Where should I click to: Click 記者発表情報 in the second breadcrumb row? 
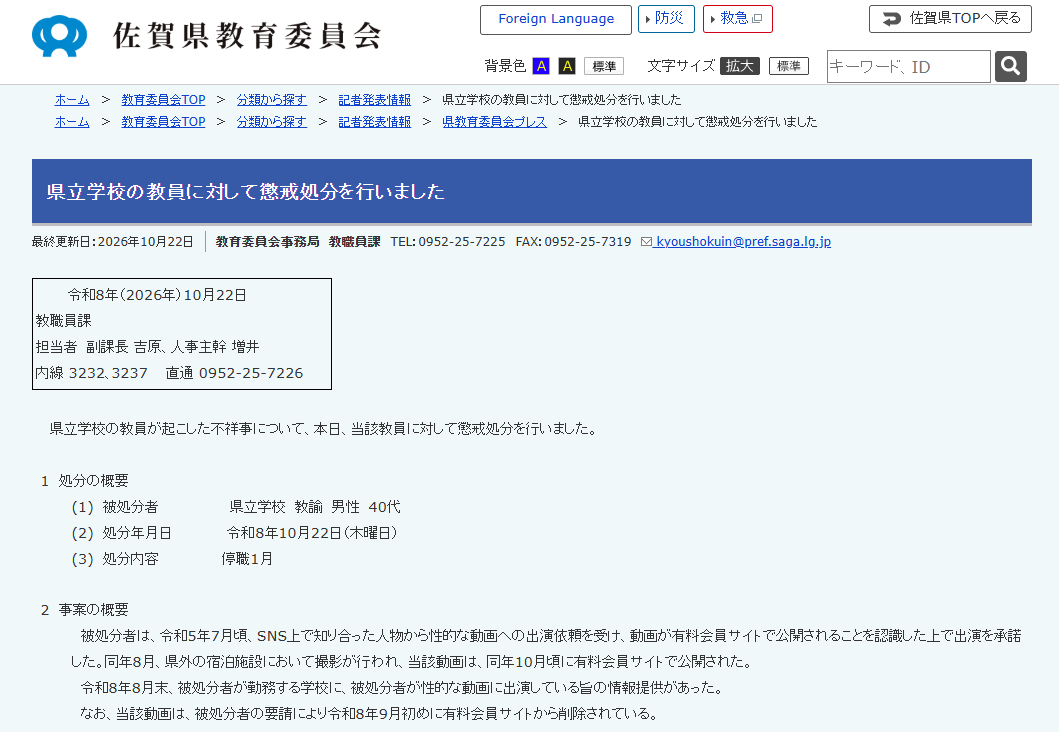(x=375, y=122)
